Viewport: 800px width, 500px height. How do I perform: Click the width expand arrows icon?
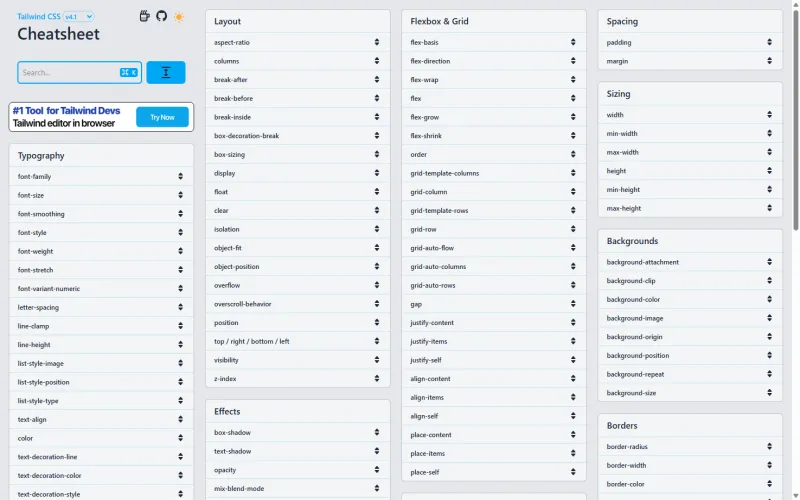click(x=769, y=115)
